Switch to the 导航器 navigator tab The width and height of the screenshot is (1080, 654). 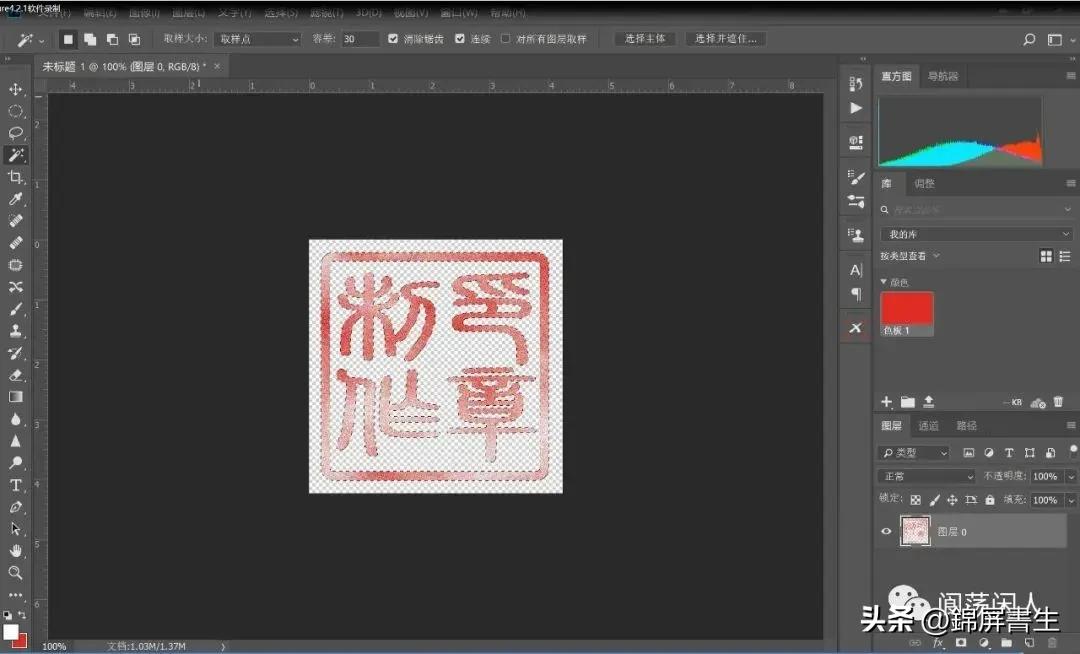941,76
